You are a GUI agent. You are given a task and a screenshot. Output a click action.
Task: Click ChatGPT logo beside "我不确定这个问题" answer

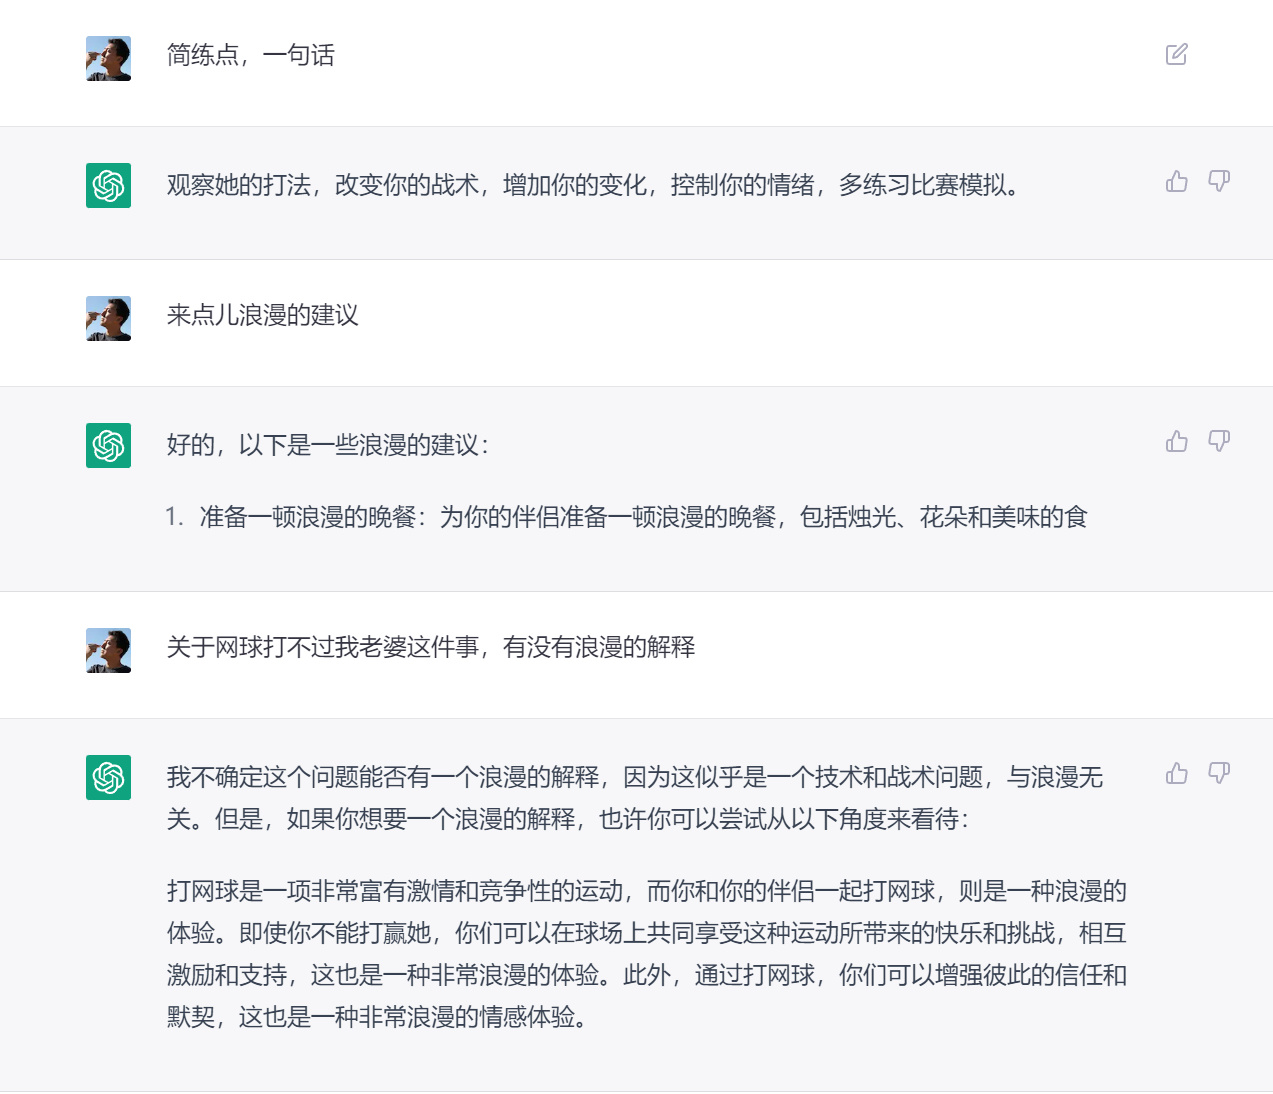click(108, 777)
